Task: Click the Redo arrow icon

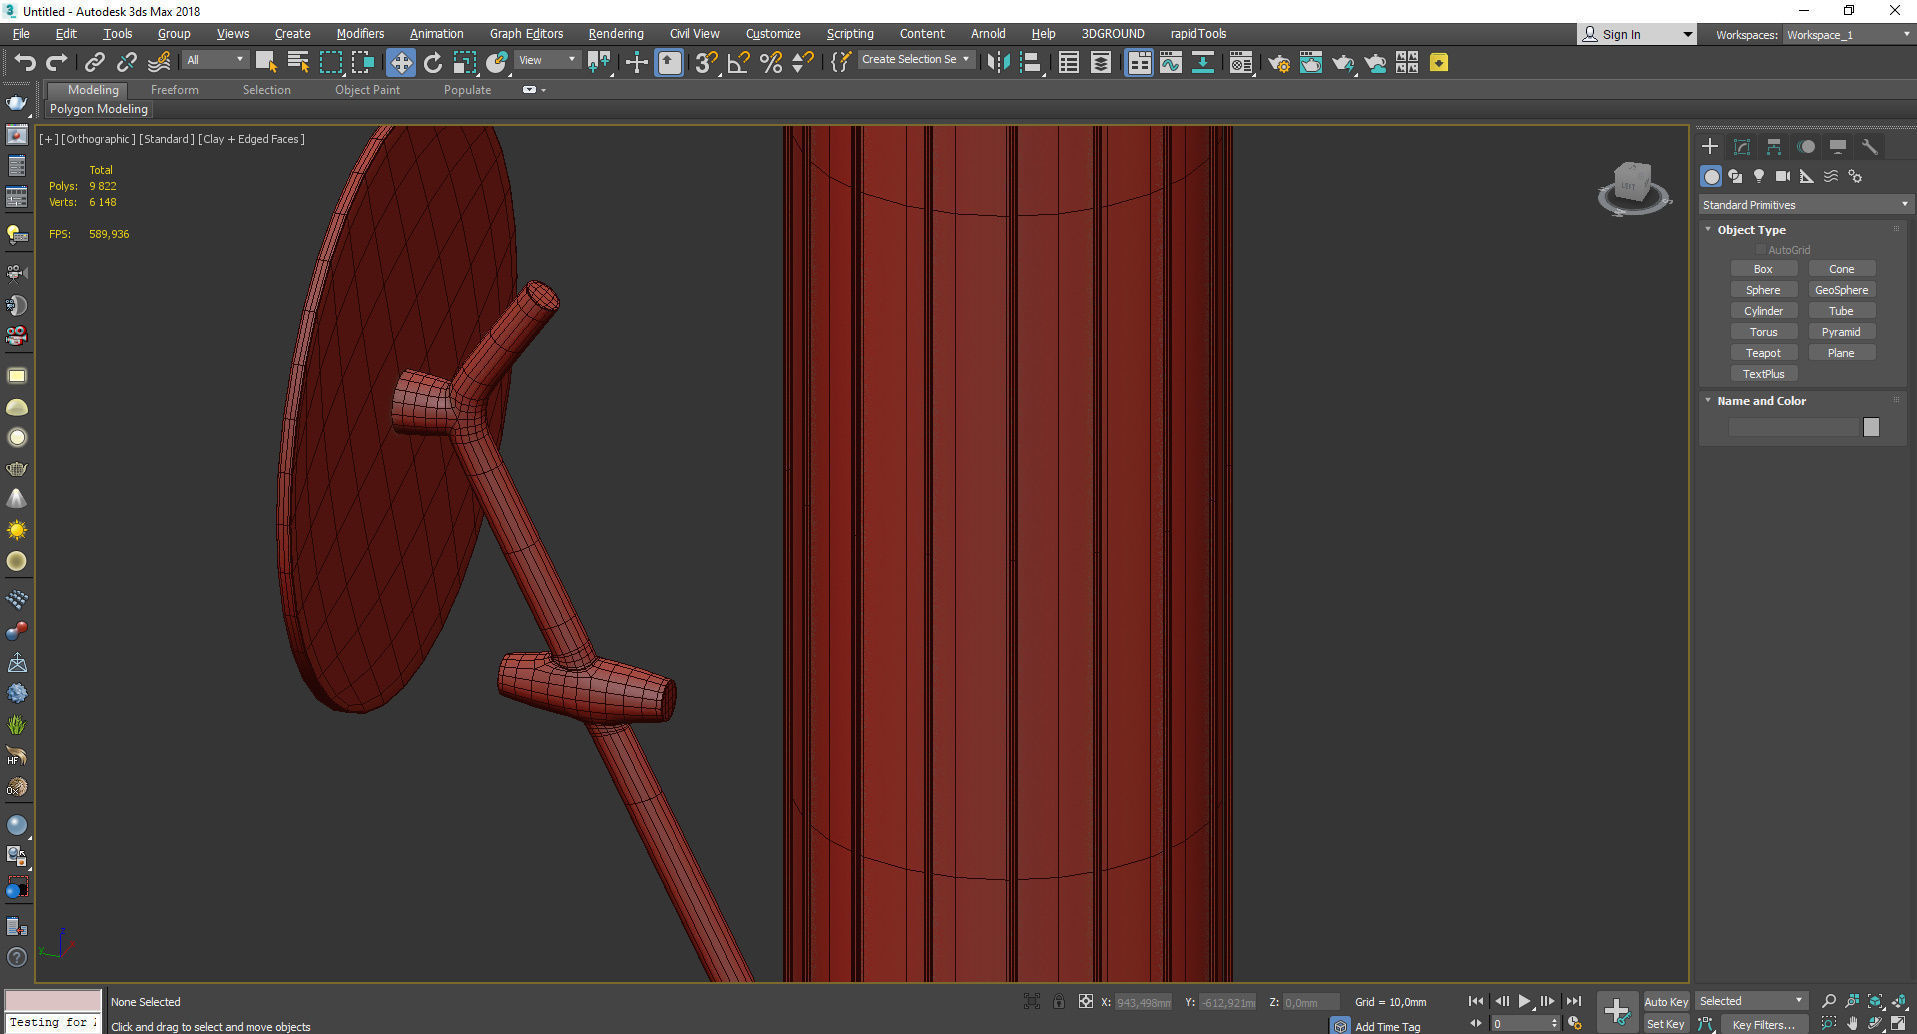Action: click(56, 63)
